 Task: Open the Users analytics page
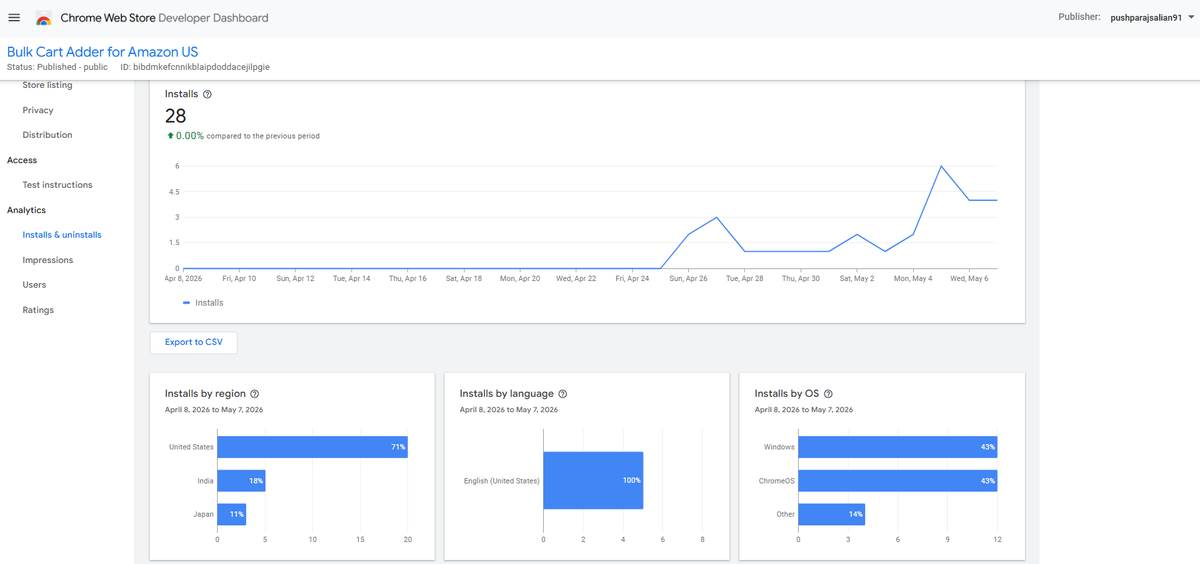point(34,285)
